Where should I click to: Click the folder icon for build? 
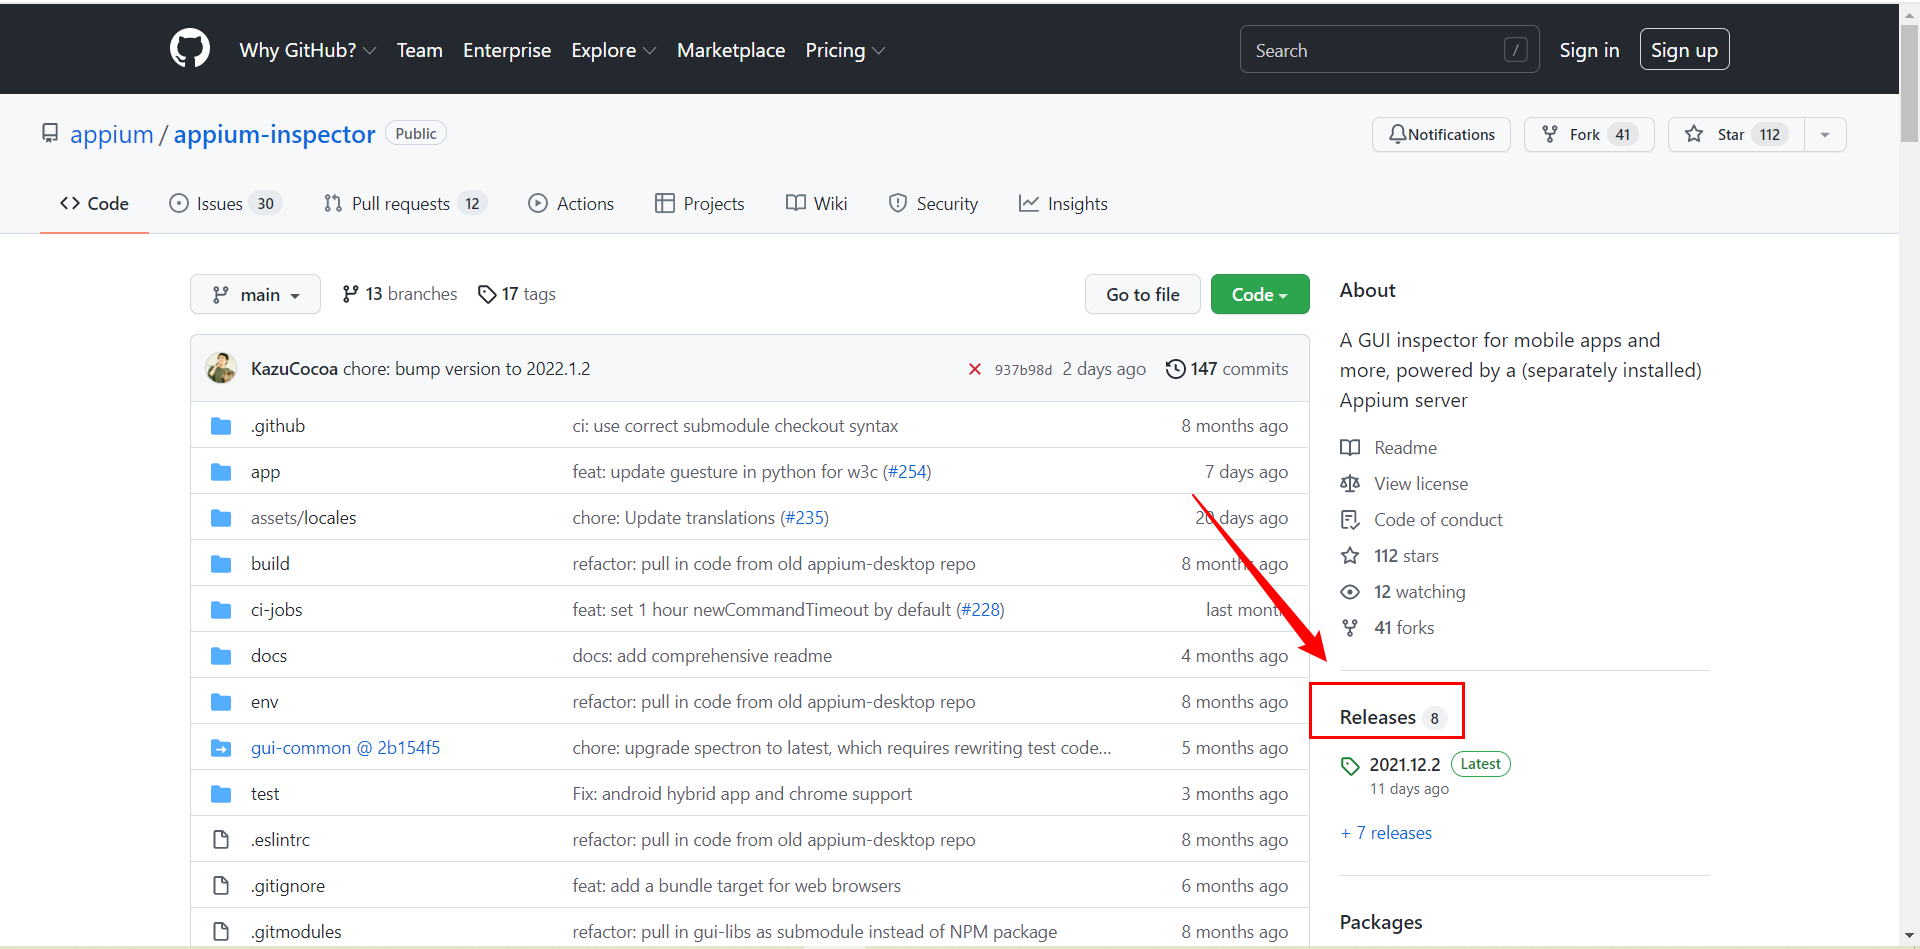click(x=221, y=564)
